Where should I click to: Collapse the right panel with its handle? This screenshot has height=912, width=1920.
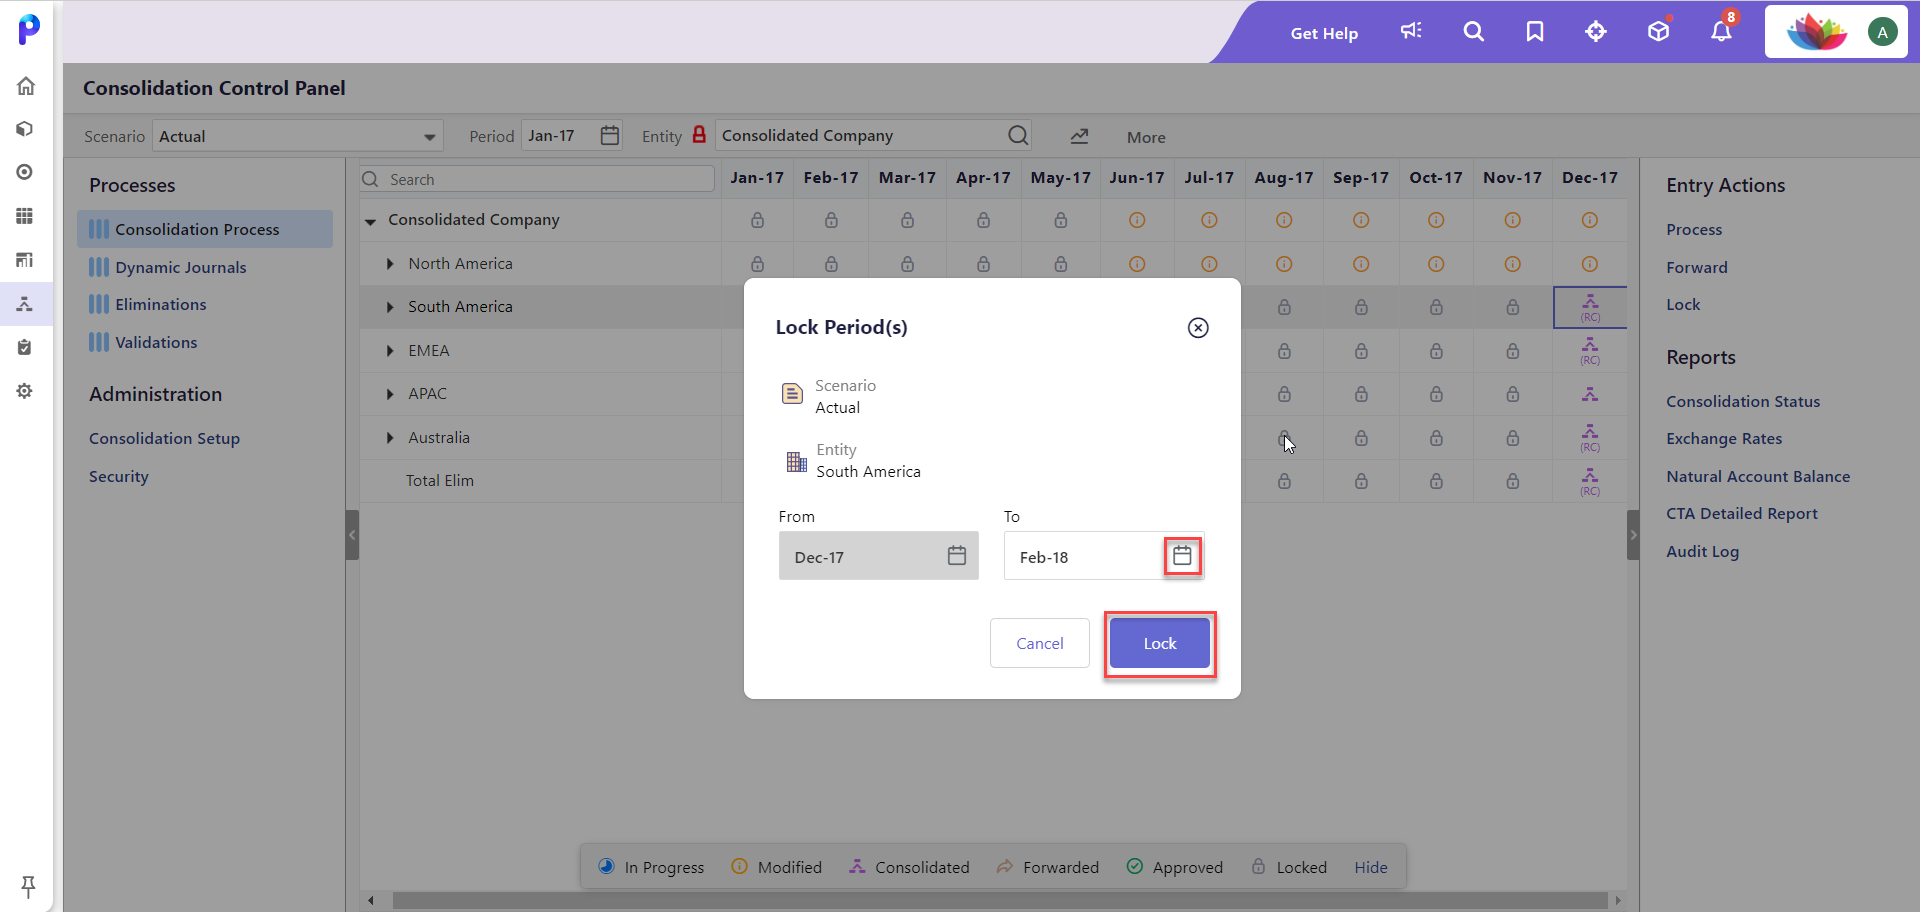coord(1633,535)
